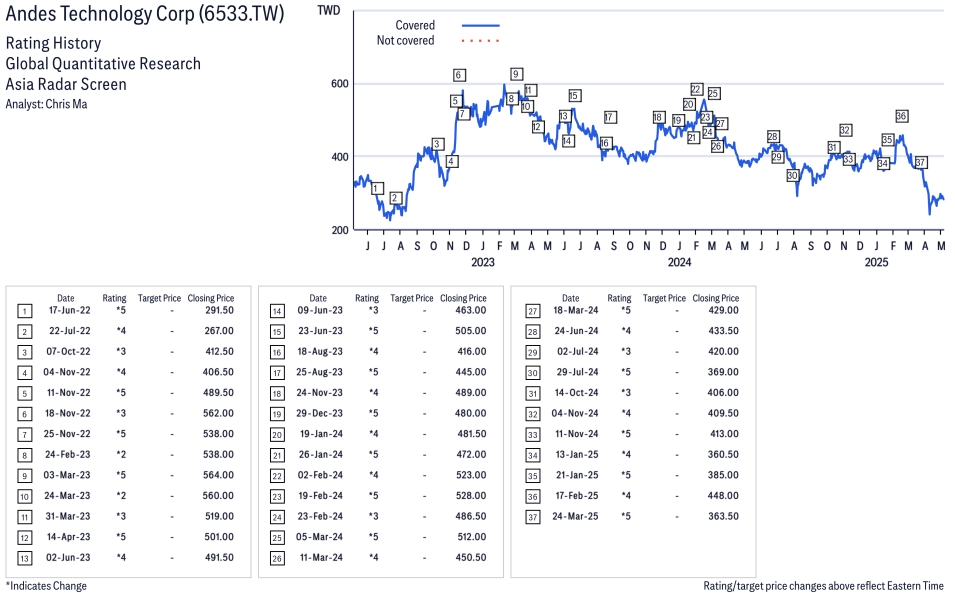Select the date 22-Jul-22 in the table
This screenshot has height=593, width=955.
pos(69,331)
